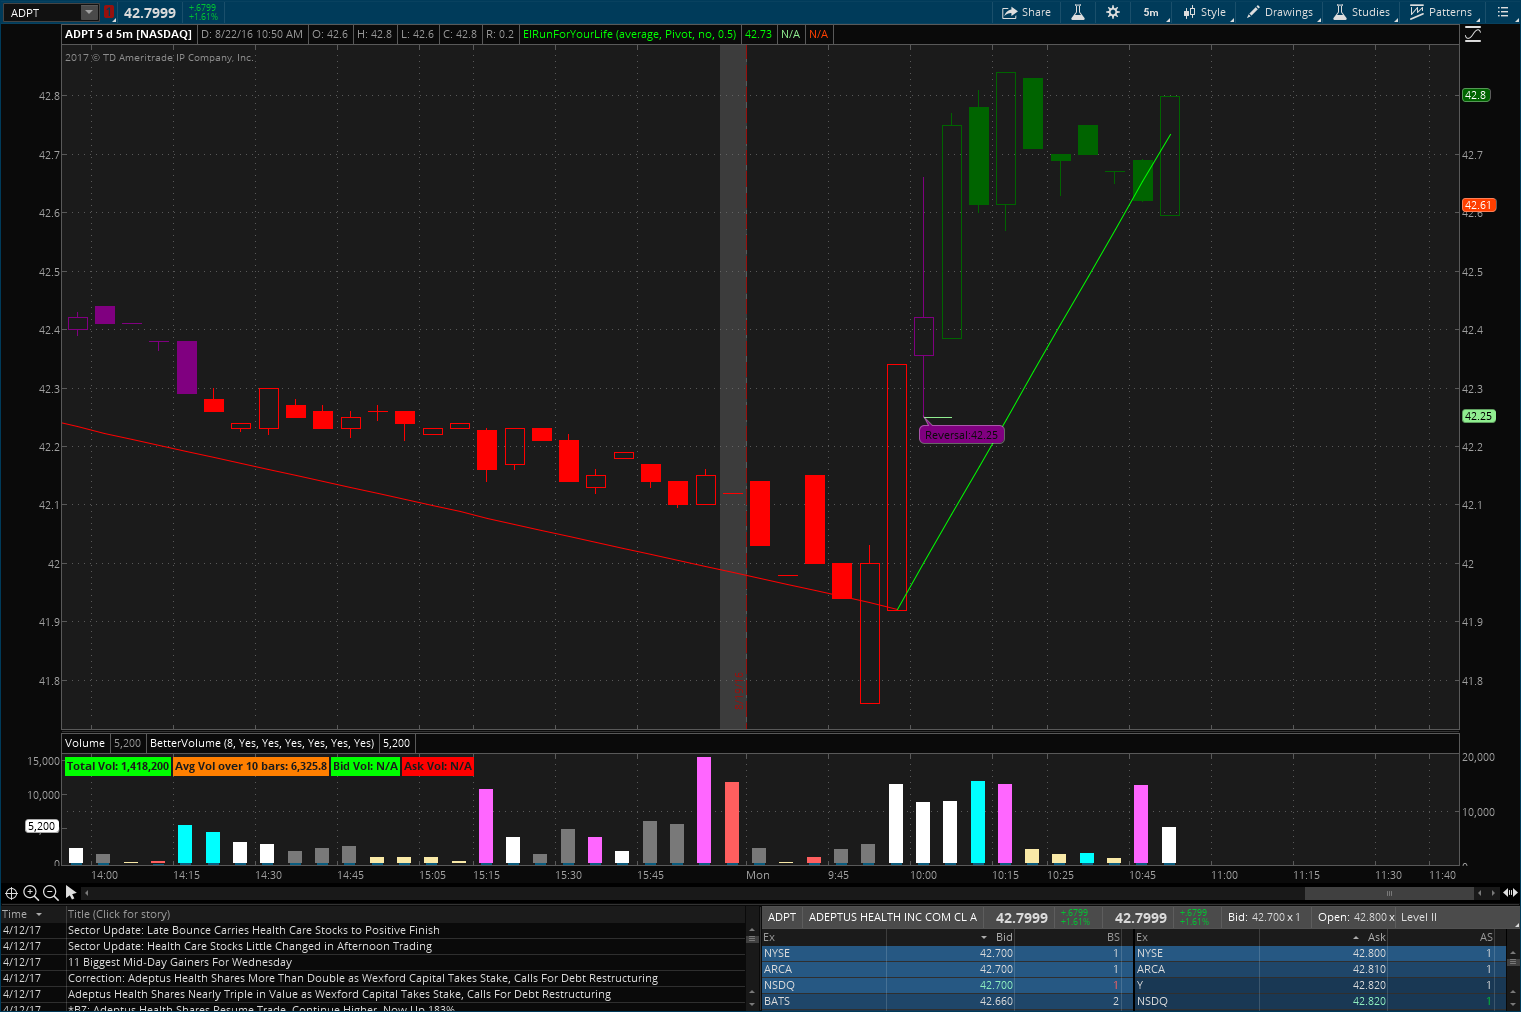Click the Ask Vol: N/A label

point(438,766)
